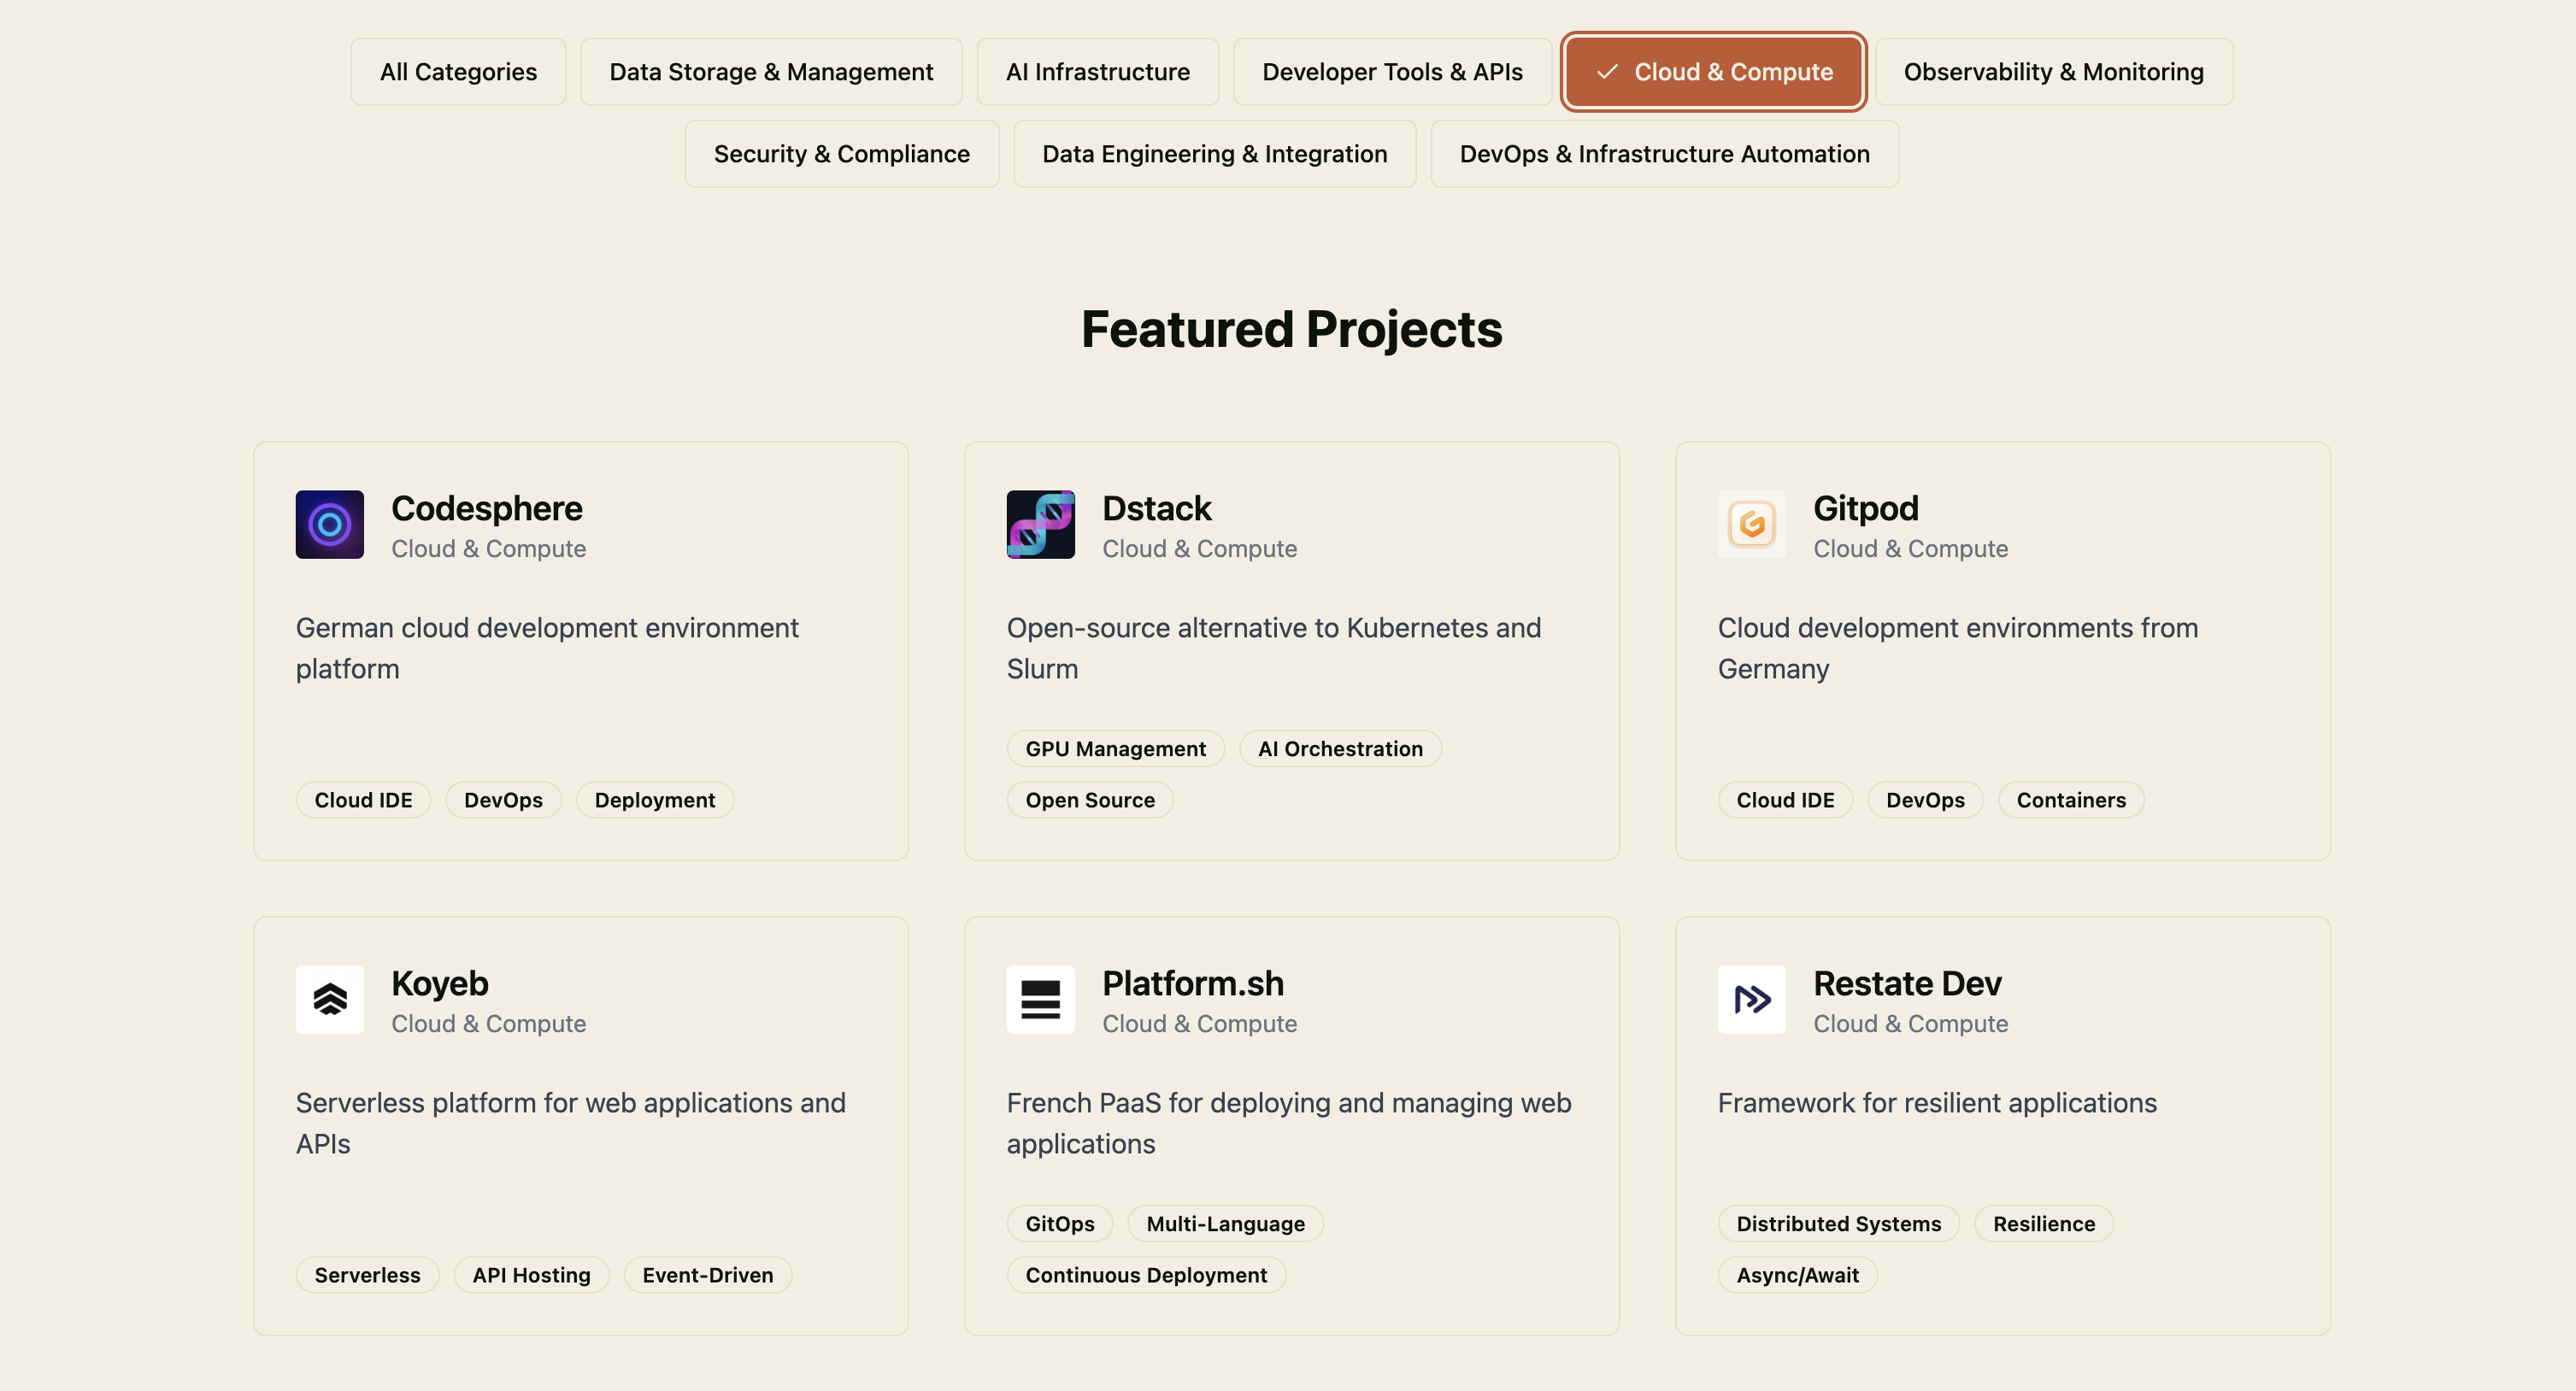Filter by Data Storage & Management
2576x1391 pixels.
pos(771,72)
